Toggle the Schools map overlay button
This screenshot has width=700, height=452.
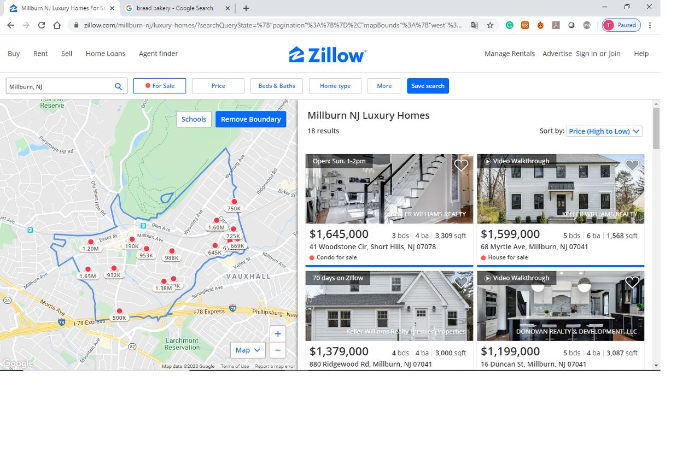coord(194,119)
